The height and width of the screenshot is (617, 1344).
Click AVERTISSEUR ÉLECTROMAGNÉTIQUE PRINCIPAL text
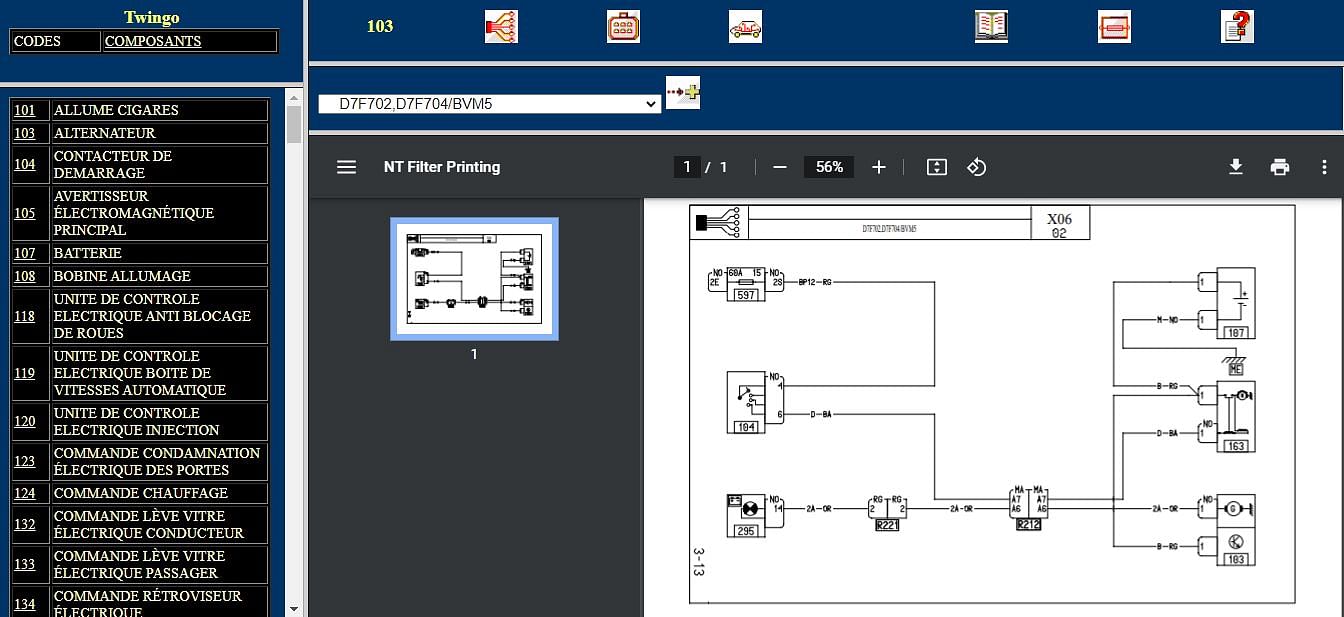pyautogui.click(x=134, y=213)
